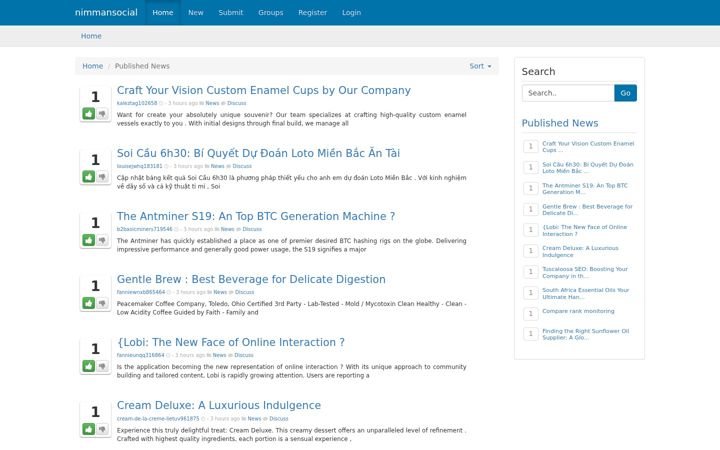720x450 pixels.
Task: Downvote the Antminer S19 post
Action: point(102,240)
